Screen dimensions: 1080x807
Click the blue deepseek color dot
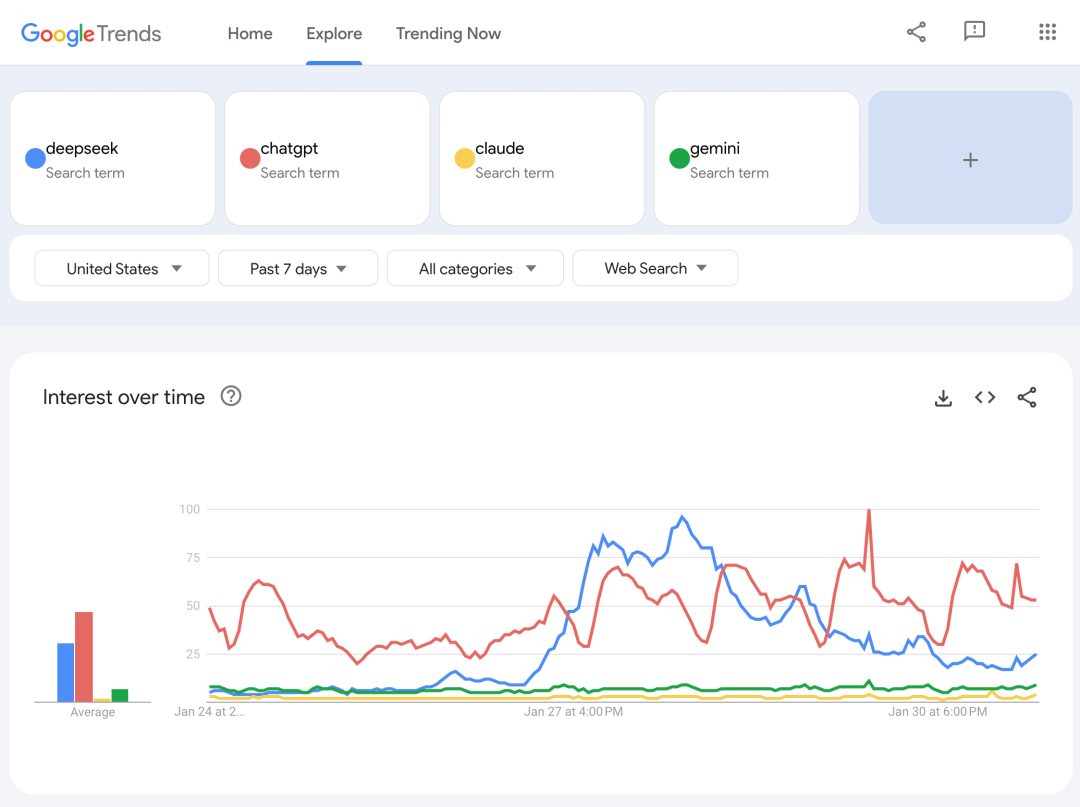point(35,158)
